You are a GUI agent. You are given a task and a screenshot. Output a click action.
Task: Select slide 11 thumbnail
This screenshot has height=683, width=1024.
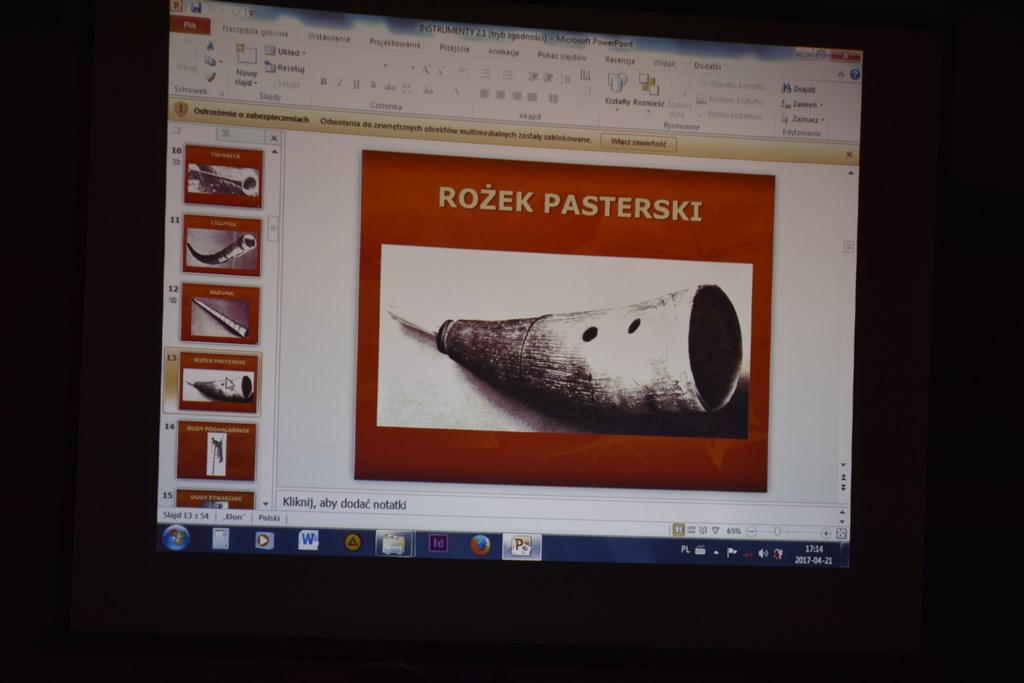(222, 245)
